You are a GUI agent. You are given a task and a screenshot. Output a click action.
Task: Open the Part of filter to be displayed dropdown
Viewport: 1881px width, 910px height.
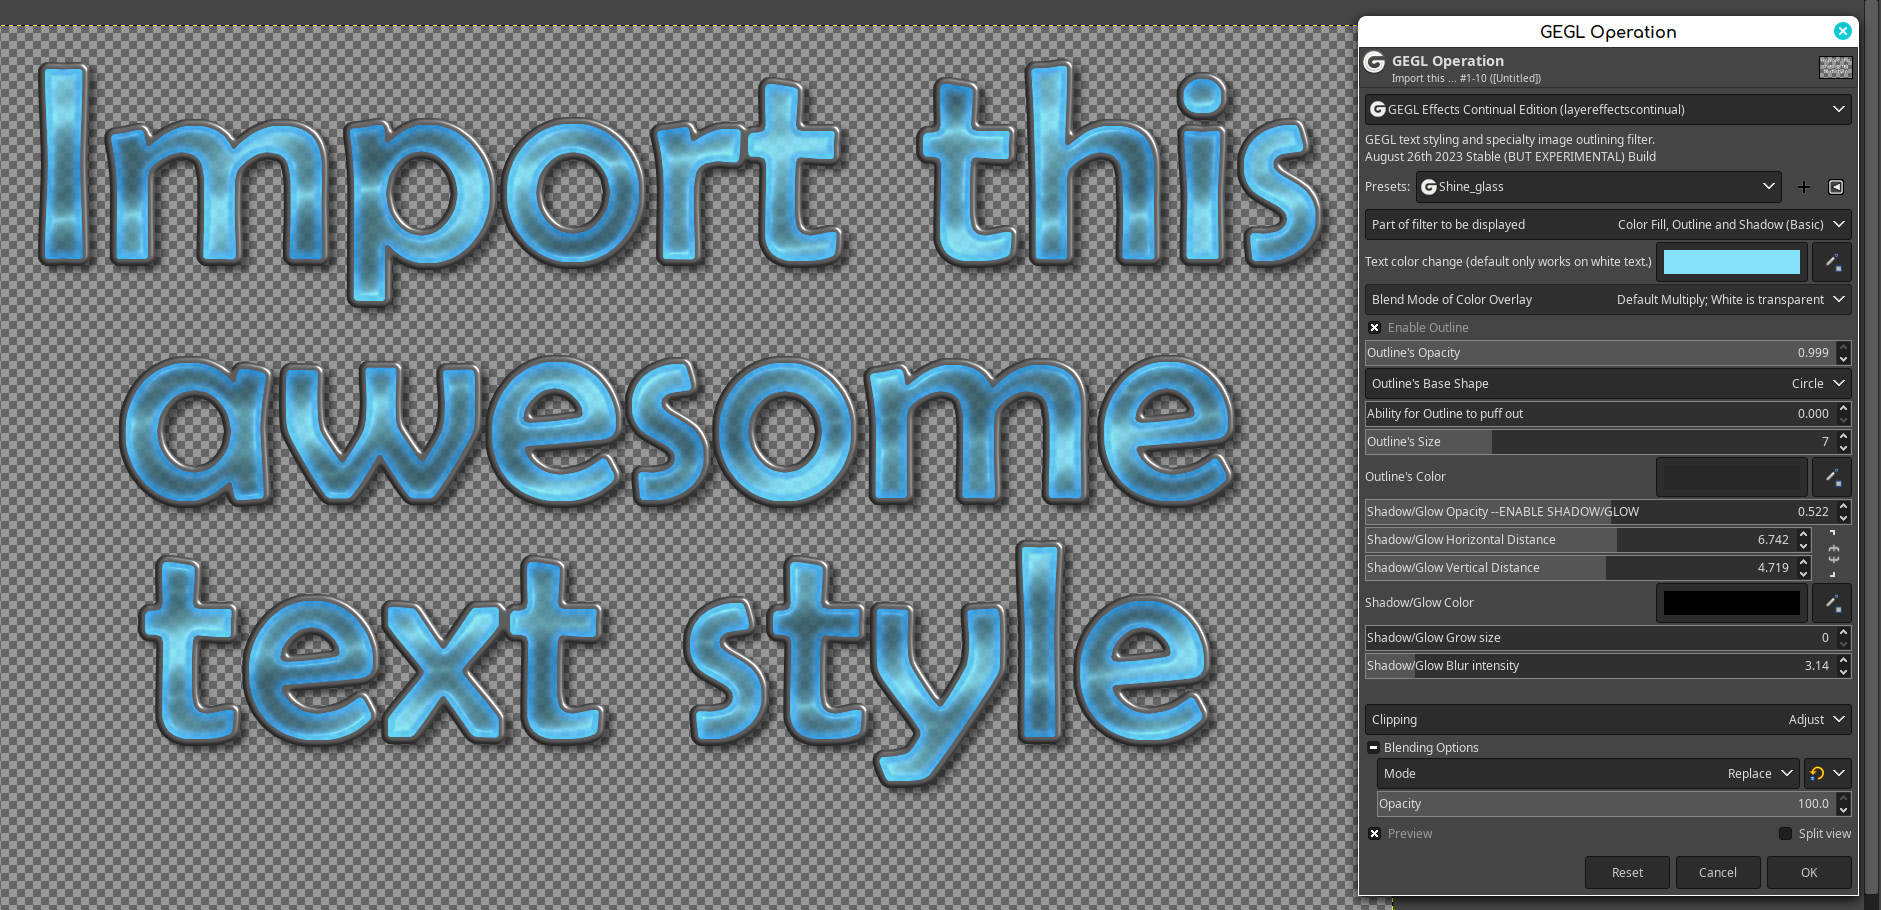[1608, 224]
